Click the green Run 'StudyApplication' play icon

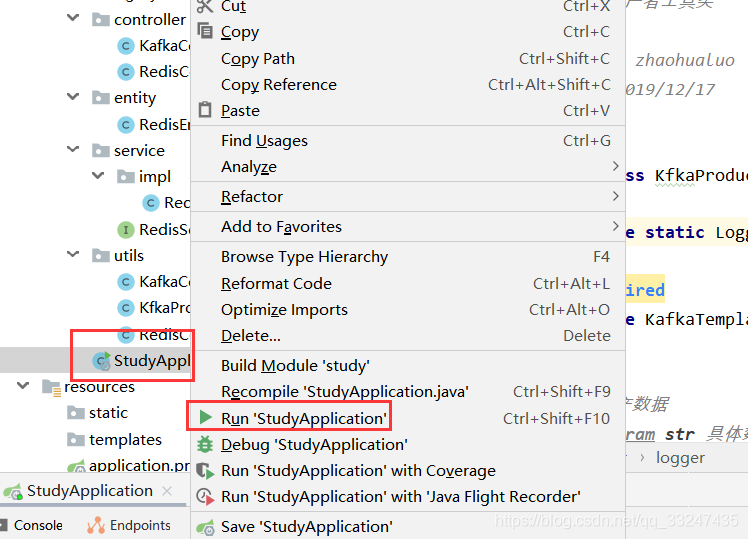coord(205,418)
